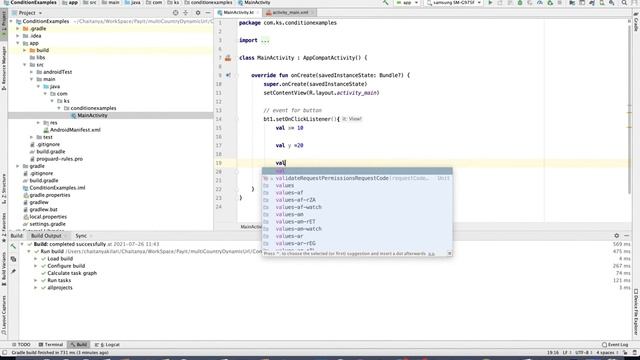640x360 pixels.
Task: Open the Logcat tool window tab
Action: (x=107, y=344)
